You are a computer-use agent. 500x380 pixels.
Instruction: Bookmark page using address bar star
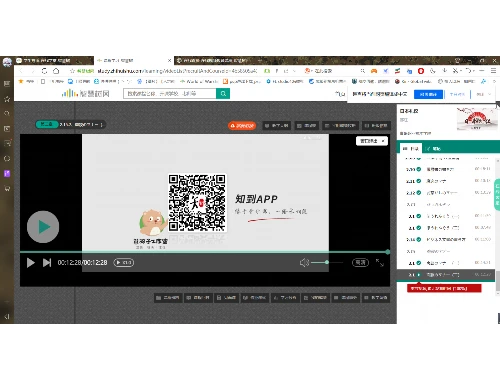(x=72, y=71)
